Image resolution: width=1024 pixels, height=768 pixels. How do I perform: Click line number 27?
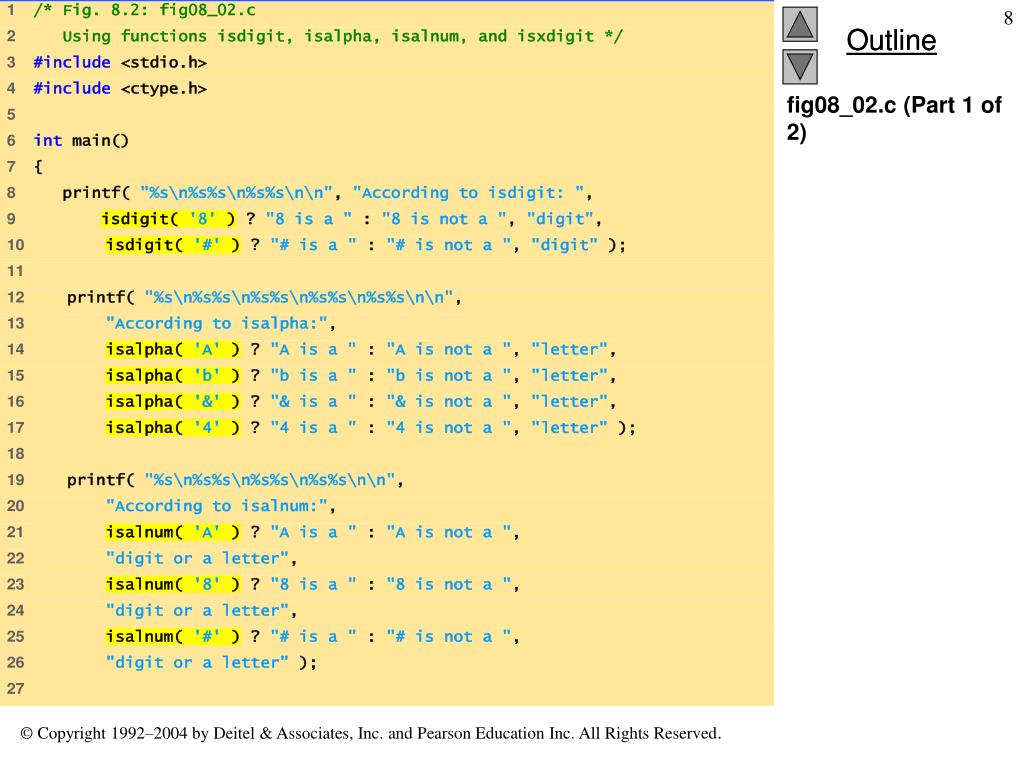tap(15, 688)
